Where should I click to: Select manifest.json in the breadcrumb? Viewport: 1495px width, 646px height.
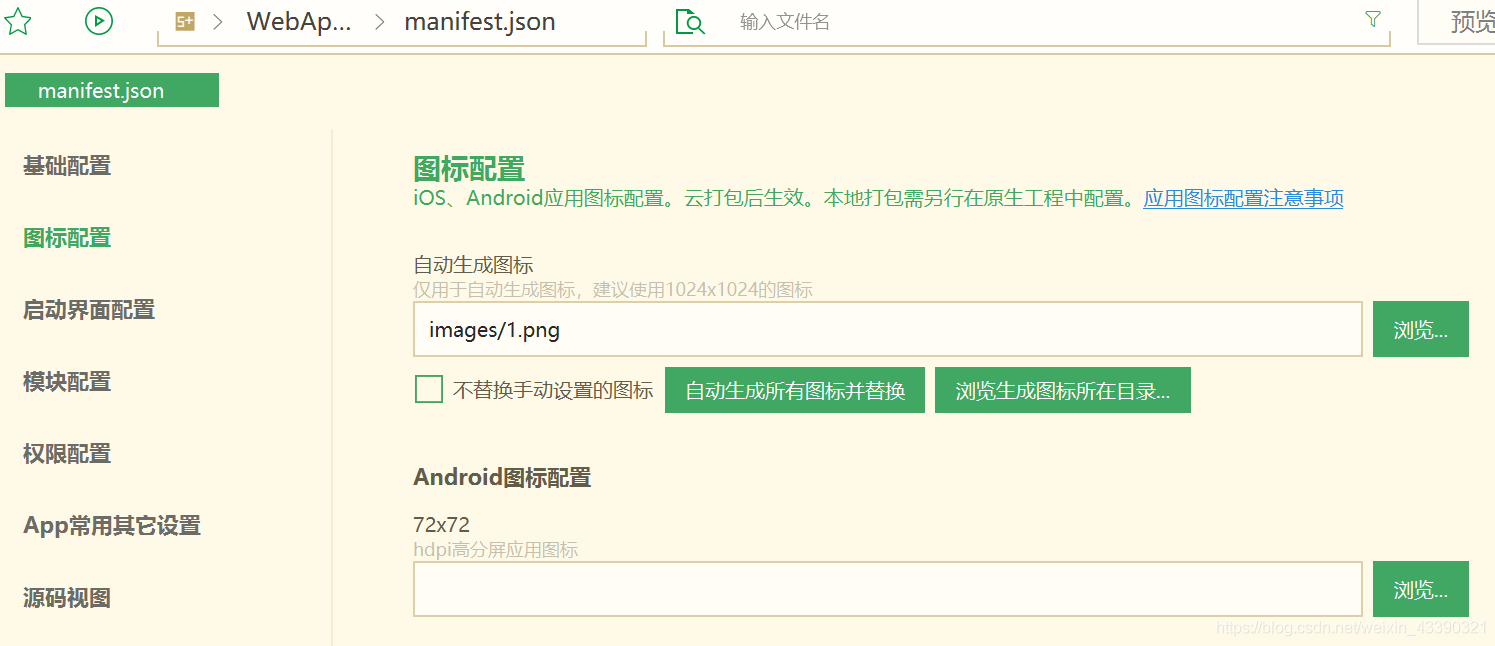(480, 22)
